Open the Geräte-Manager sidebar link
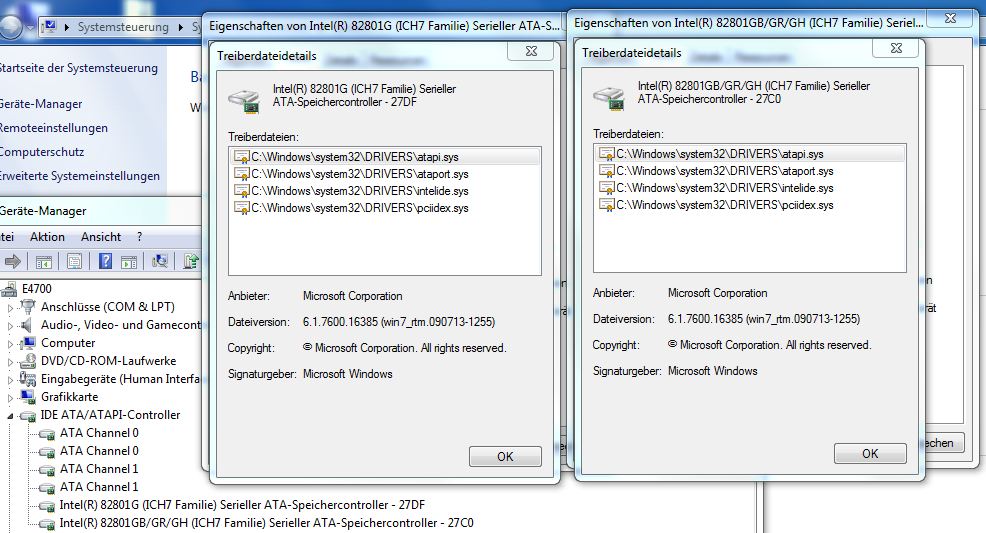 tap(41, 104)
